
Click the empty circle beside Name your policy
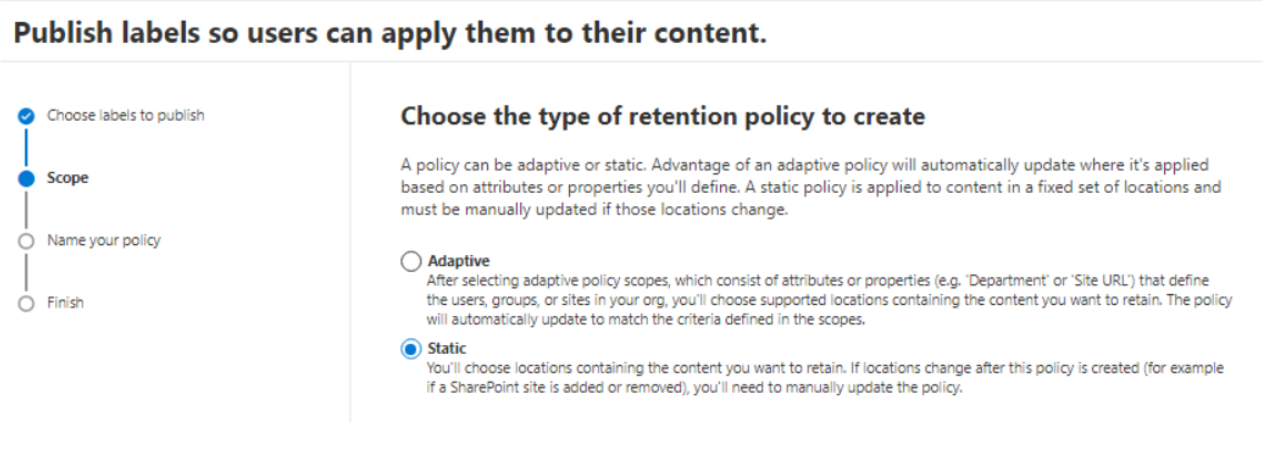pyautogui.click(x=27, y=241)
